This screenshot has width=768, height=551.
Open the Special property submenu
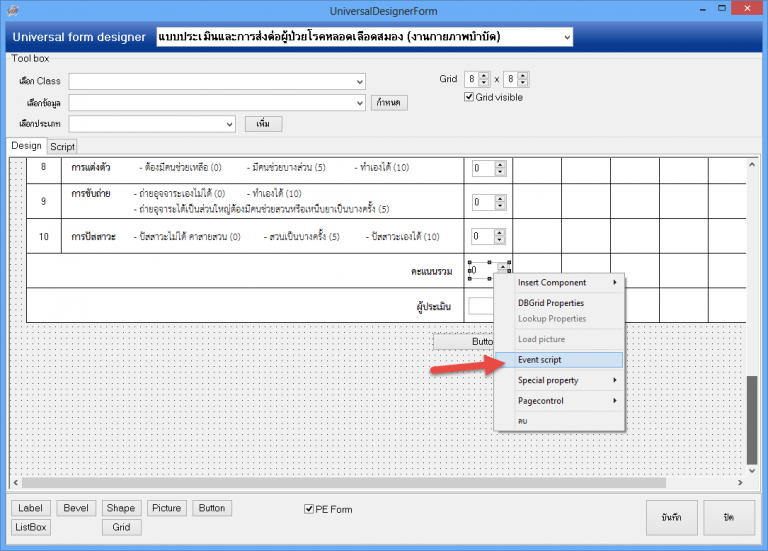560,381
